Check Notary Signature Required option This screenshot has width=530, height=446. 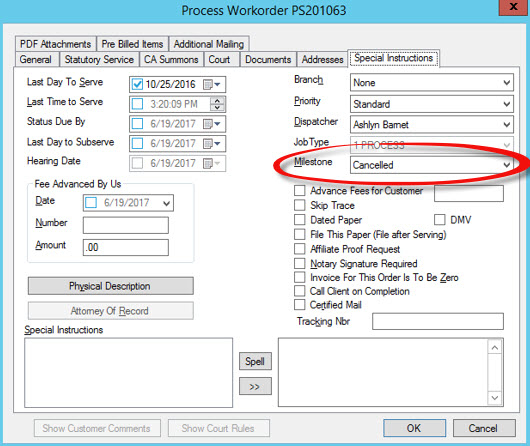click(x=299, y=263)
